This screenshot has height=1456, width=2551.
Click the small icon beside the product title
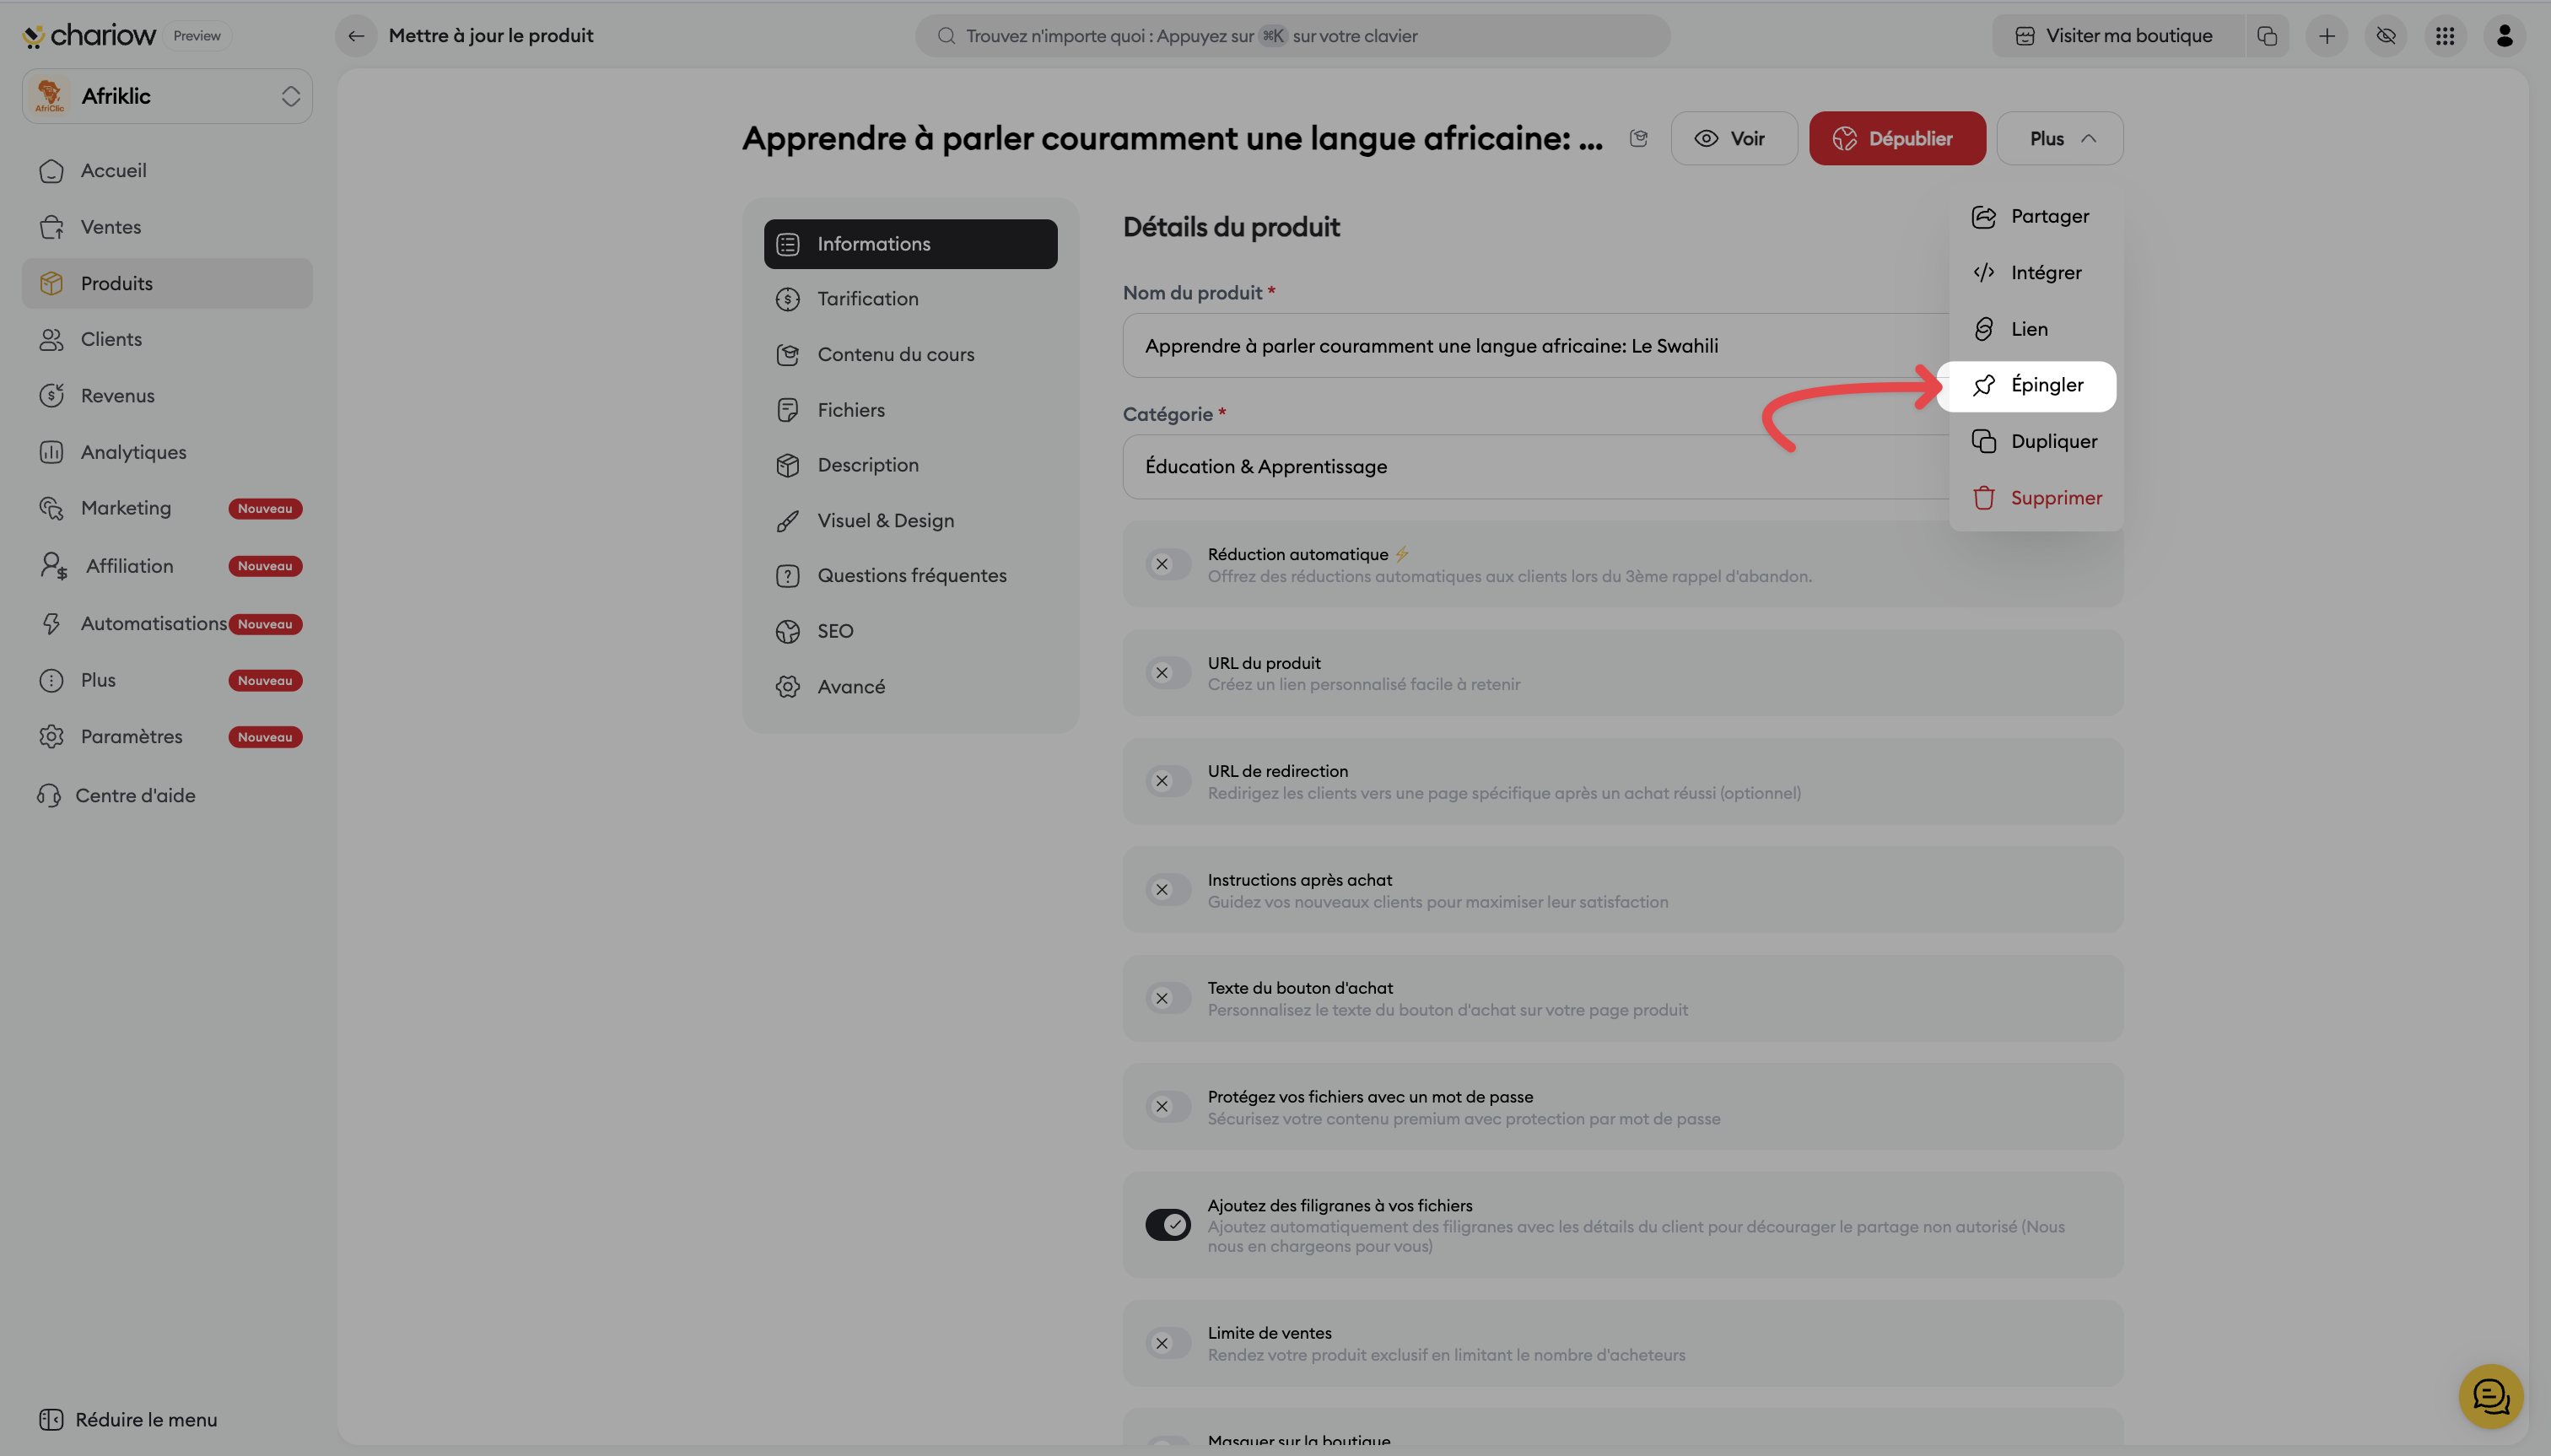point(1638,138)
